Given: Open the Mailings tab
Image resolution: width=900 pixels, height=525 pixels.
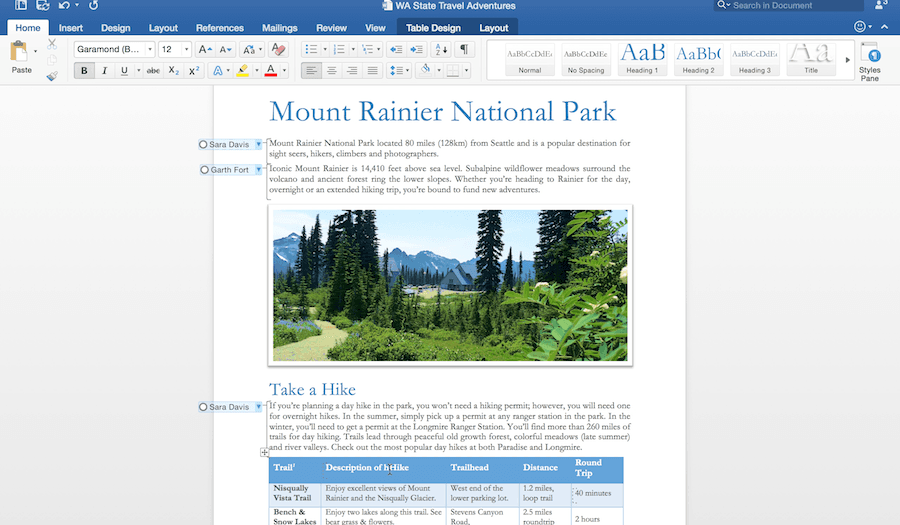Looking at the screenshot, I should 280,28.
